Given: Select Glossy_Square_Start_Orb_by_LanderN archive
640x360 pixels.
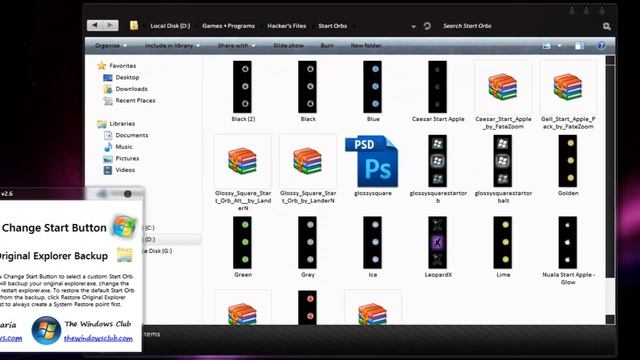Looking at the screenshot, I should click(308, 169).
